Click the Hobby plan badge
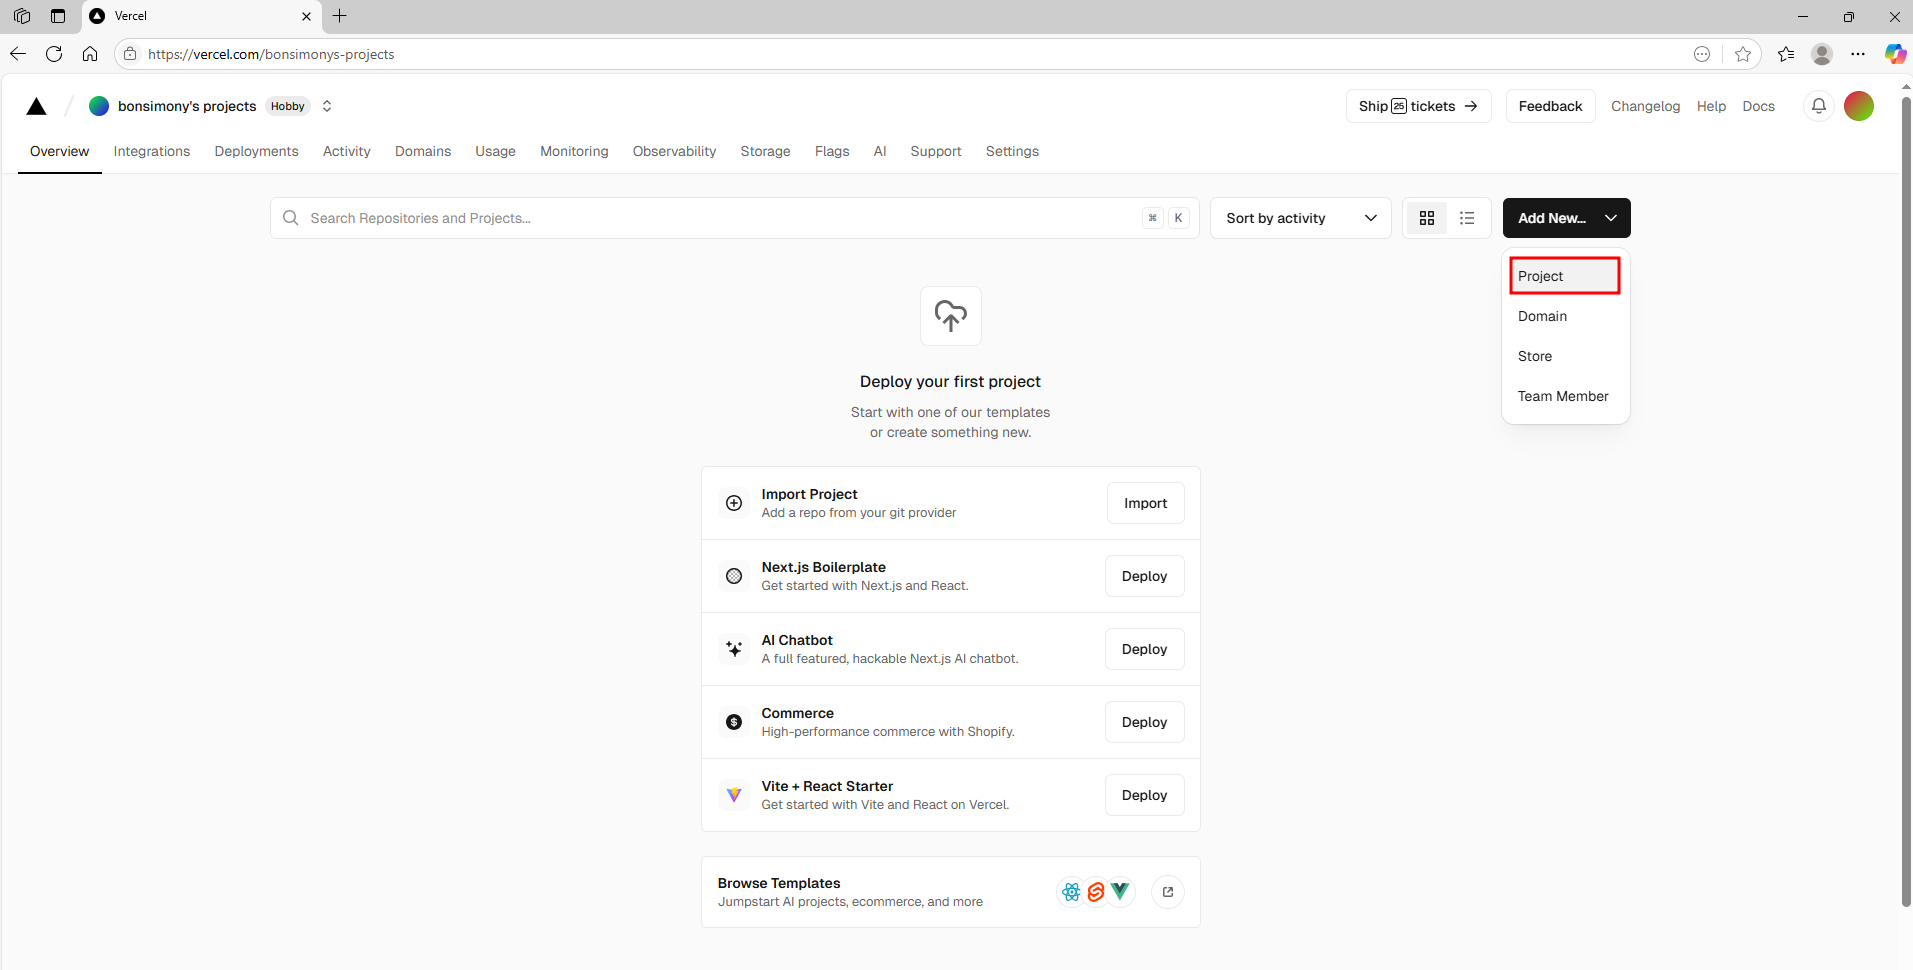Image resolution: width=1913 pixels, height=970 pixels. coord(288,106)
